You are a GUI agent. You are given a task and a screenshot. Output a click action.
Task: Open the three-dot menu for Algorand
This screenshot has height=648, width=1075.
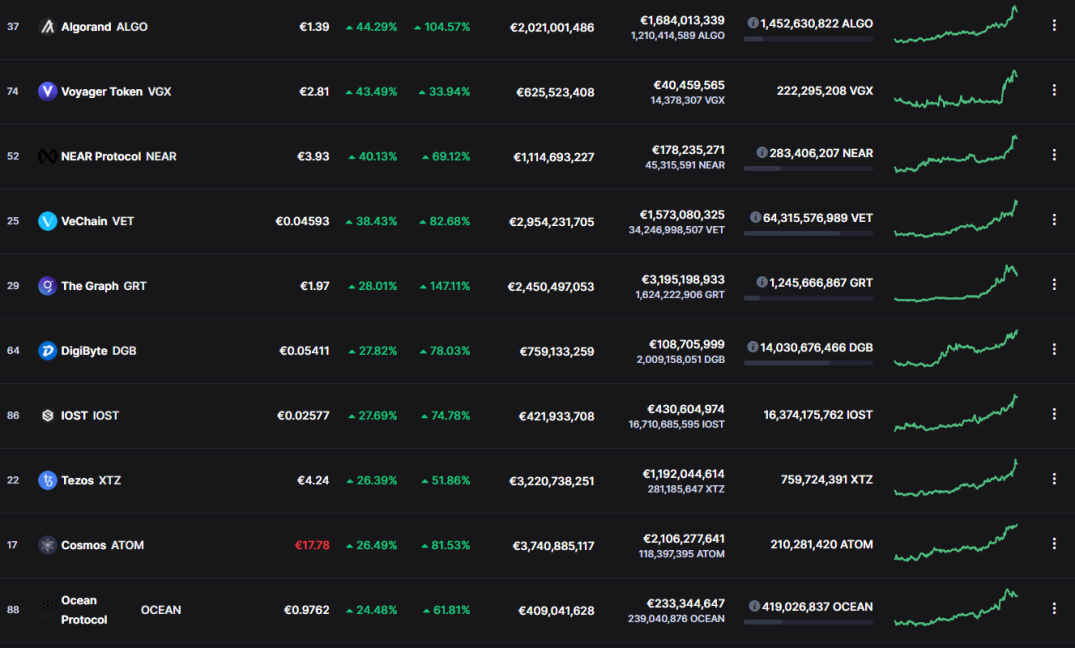coord(1054,25)
